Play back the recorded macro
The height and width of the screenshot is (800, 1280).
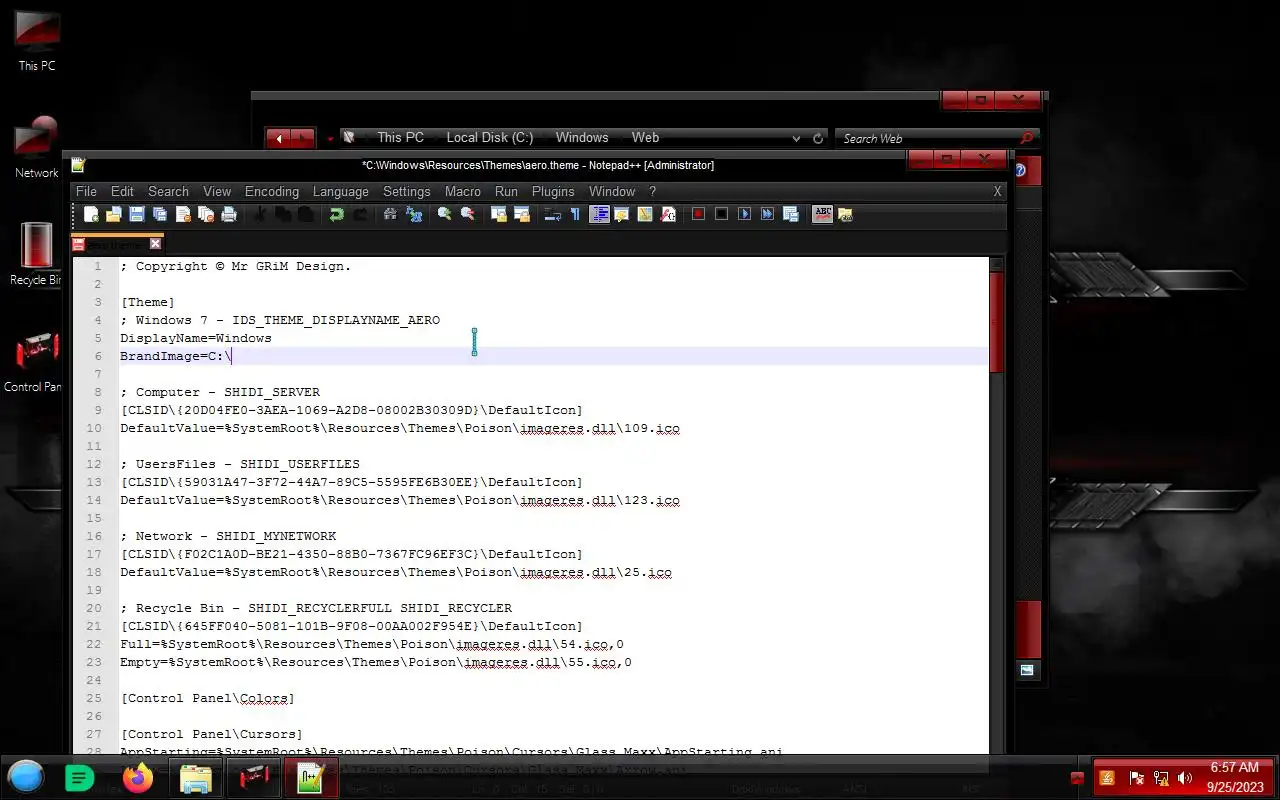(x=745, y=214)
